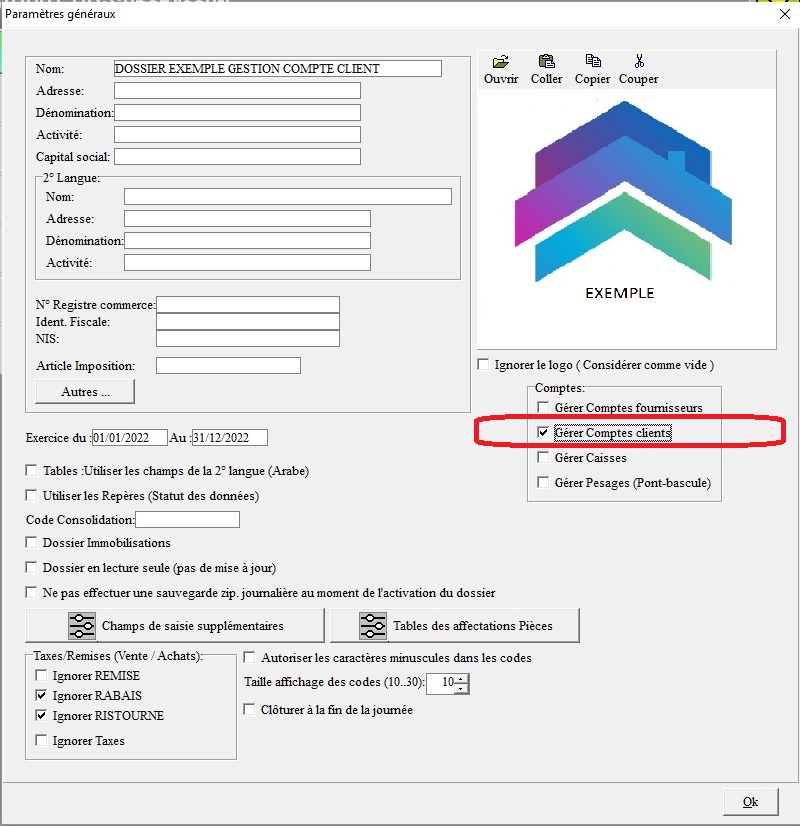Check Ne pas effectuer une sauvegarde zip
Image resolution: width=800 pixels, height=826 pixels.
32,593
